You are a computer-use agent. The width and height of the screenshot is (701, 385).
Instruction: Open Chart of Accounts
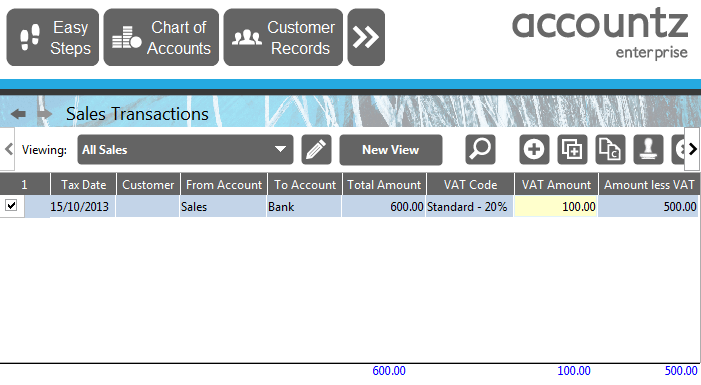161,38
